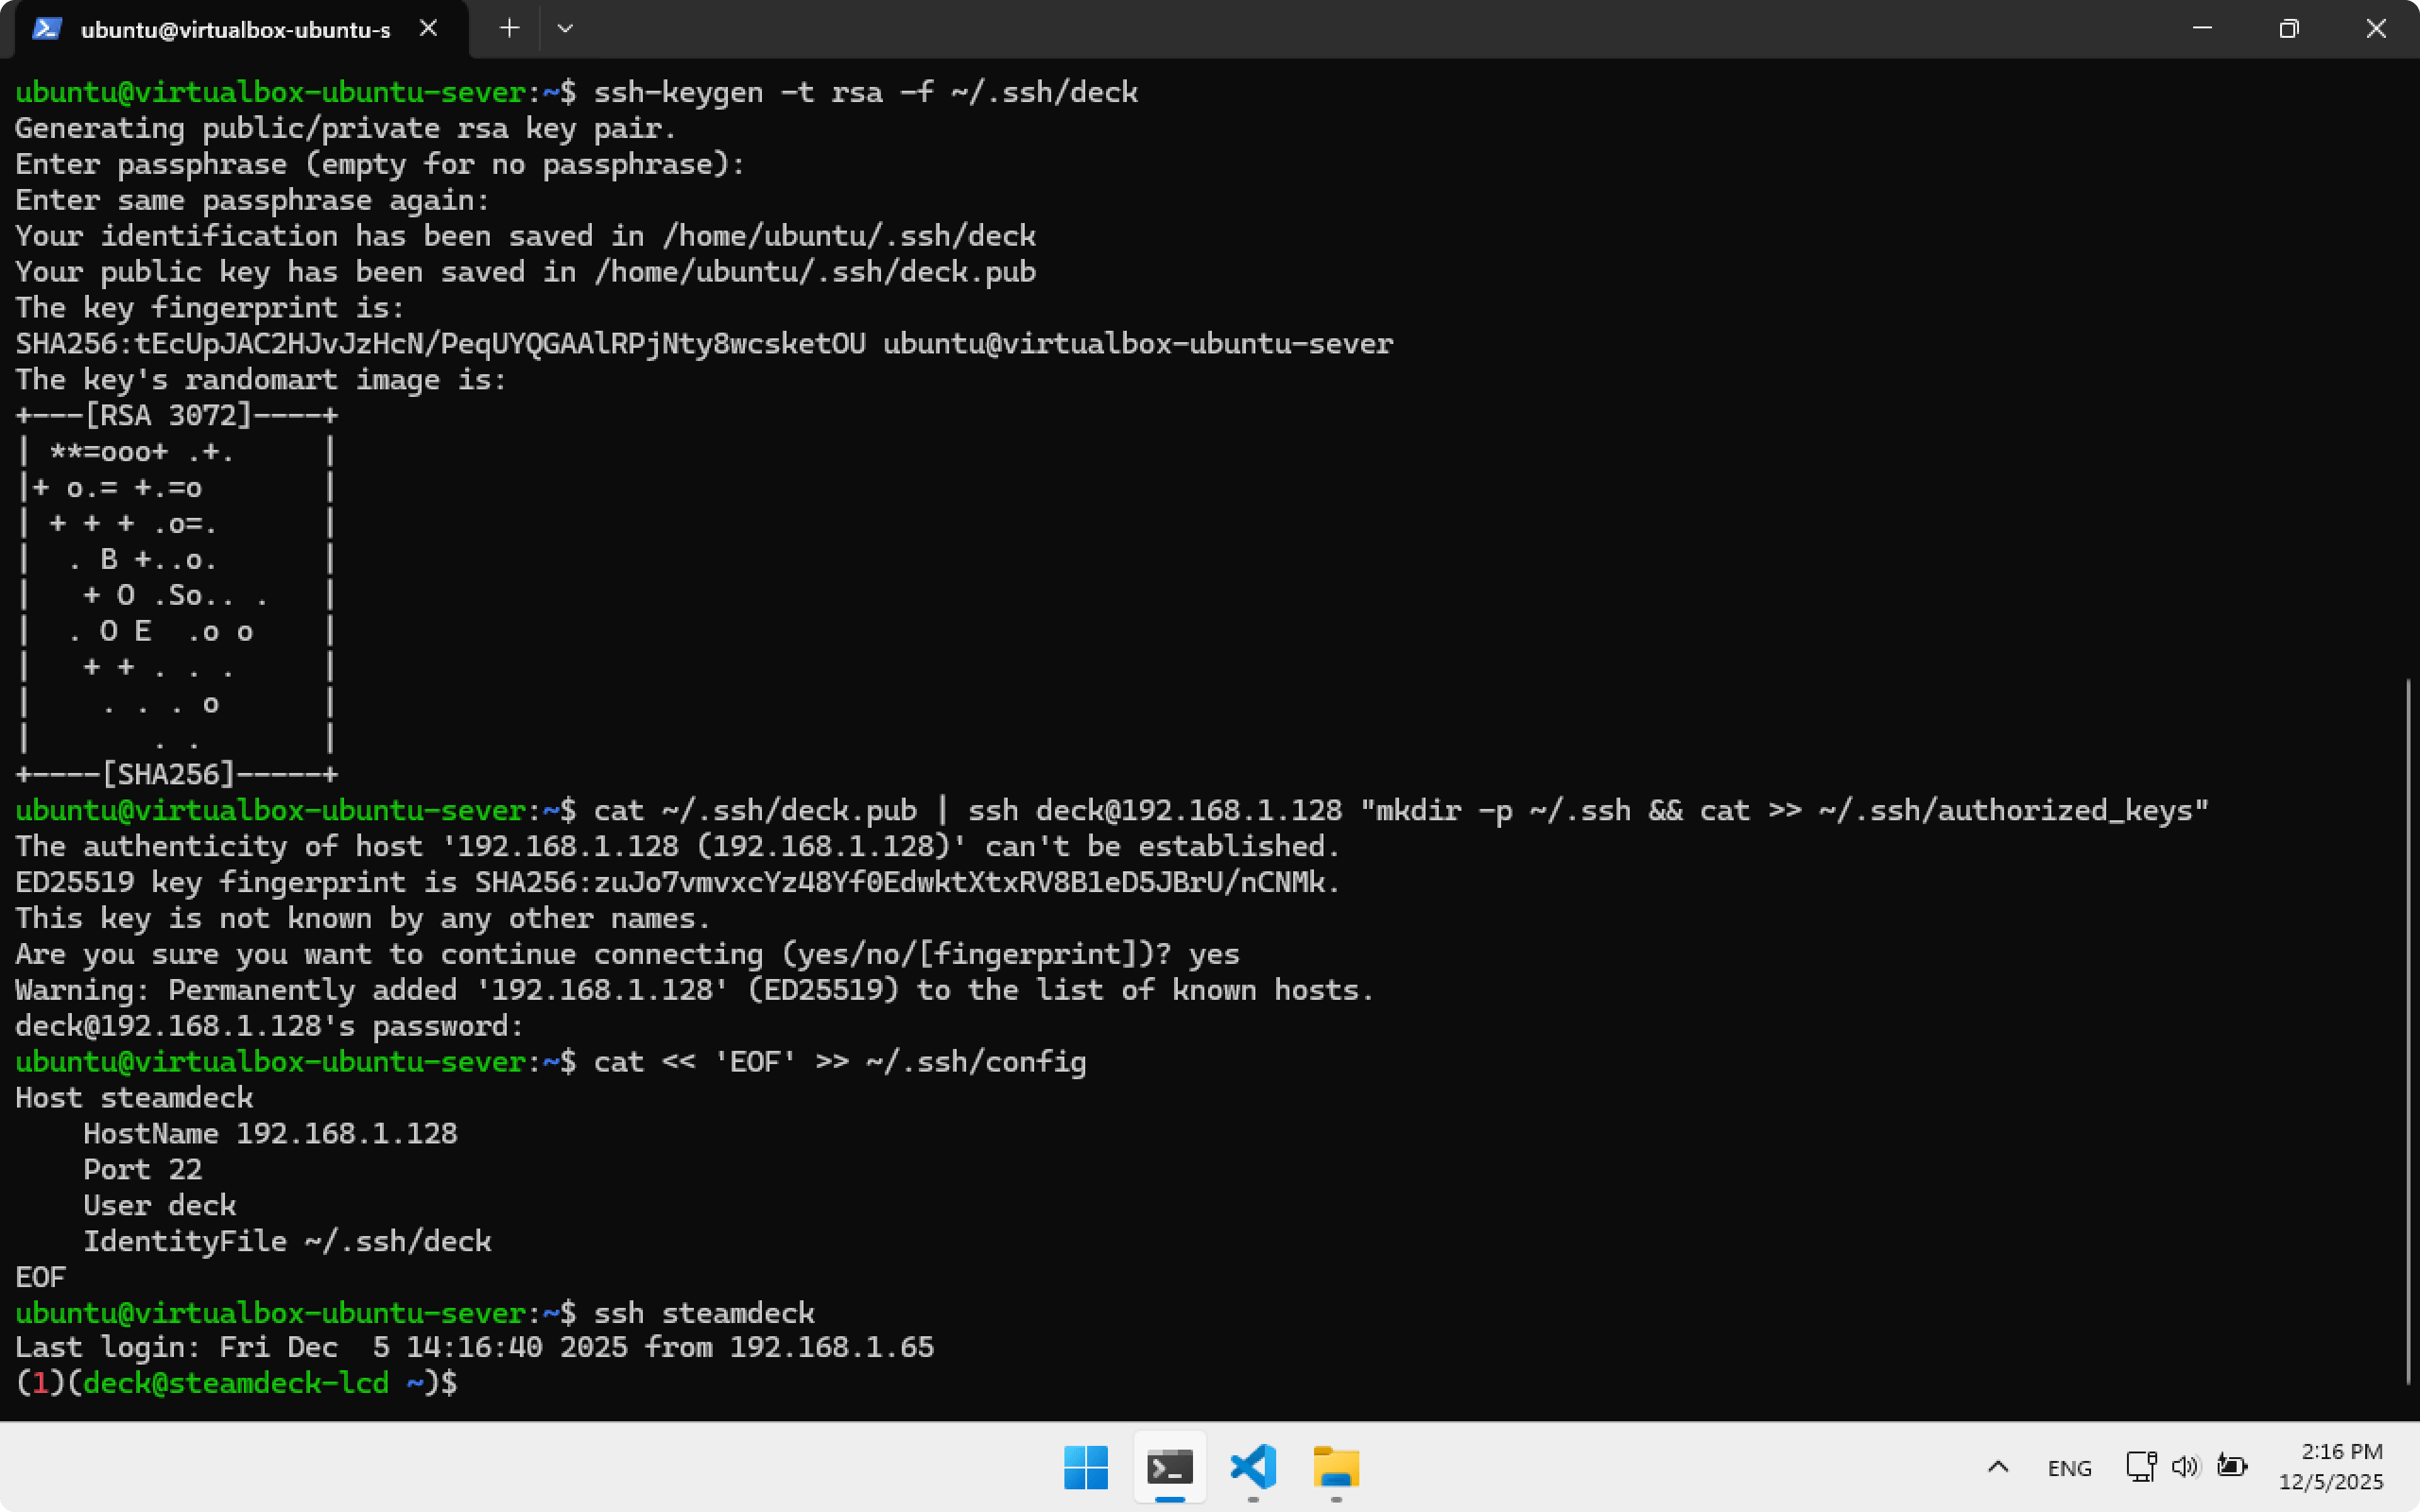Viewport: 2420px width, 1512px height.
Task: Expand the new tab profiles dropdown
Action: pos(565,29)
